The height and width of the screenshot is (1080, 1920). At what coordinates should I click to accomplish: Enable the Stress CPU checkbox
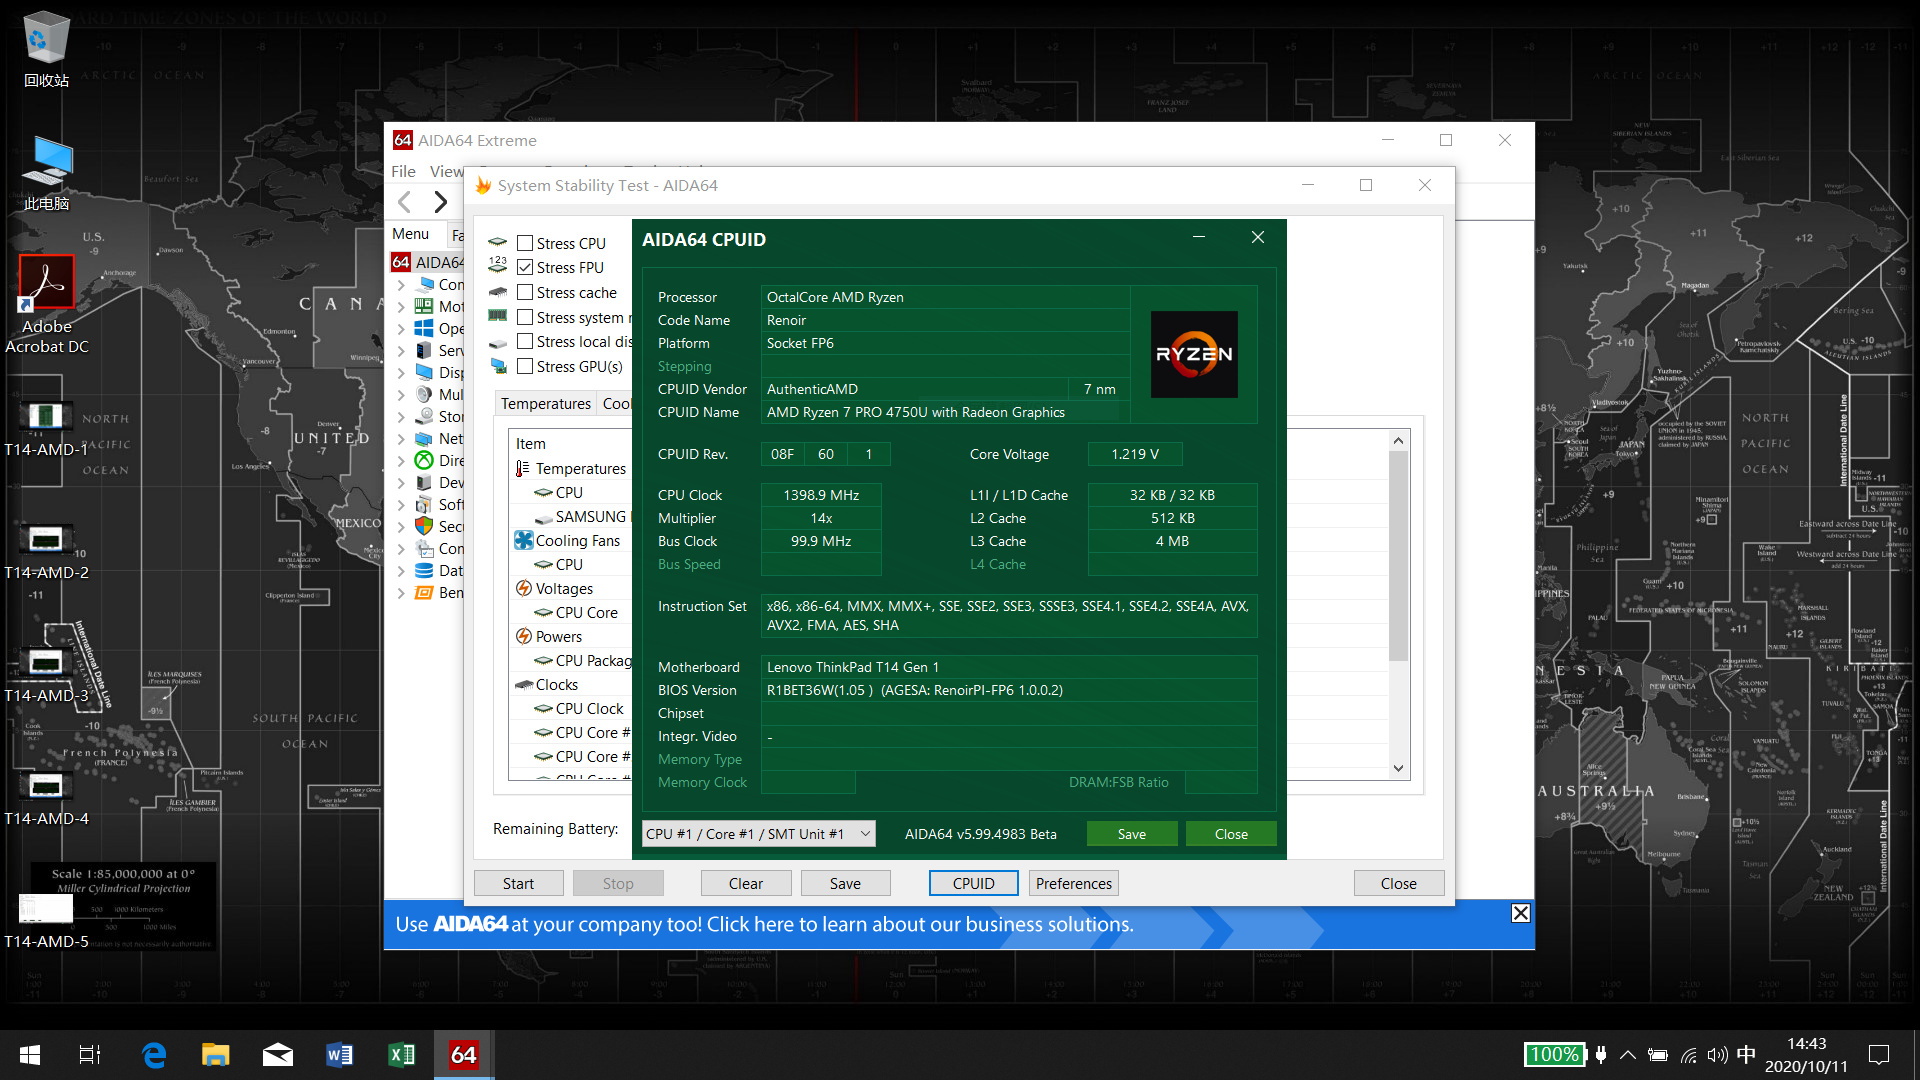[525, 243]
